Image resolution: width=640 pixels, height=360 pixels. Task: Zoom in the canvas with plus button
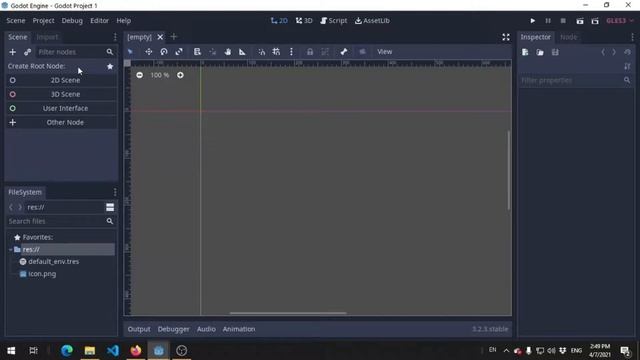pyautogui.click(x=180, y=75)
